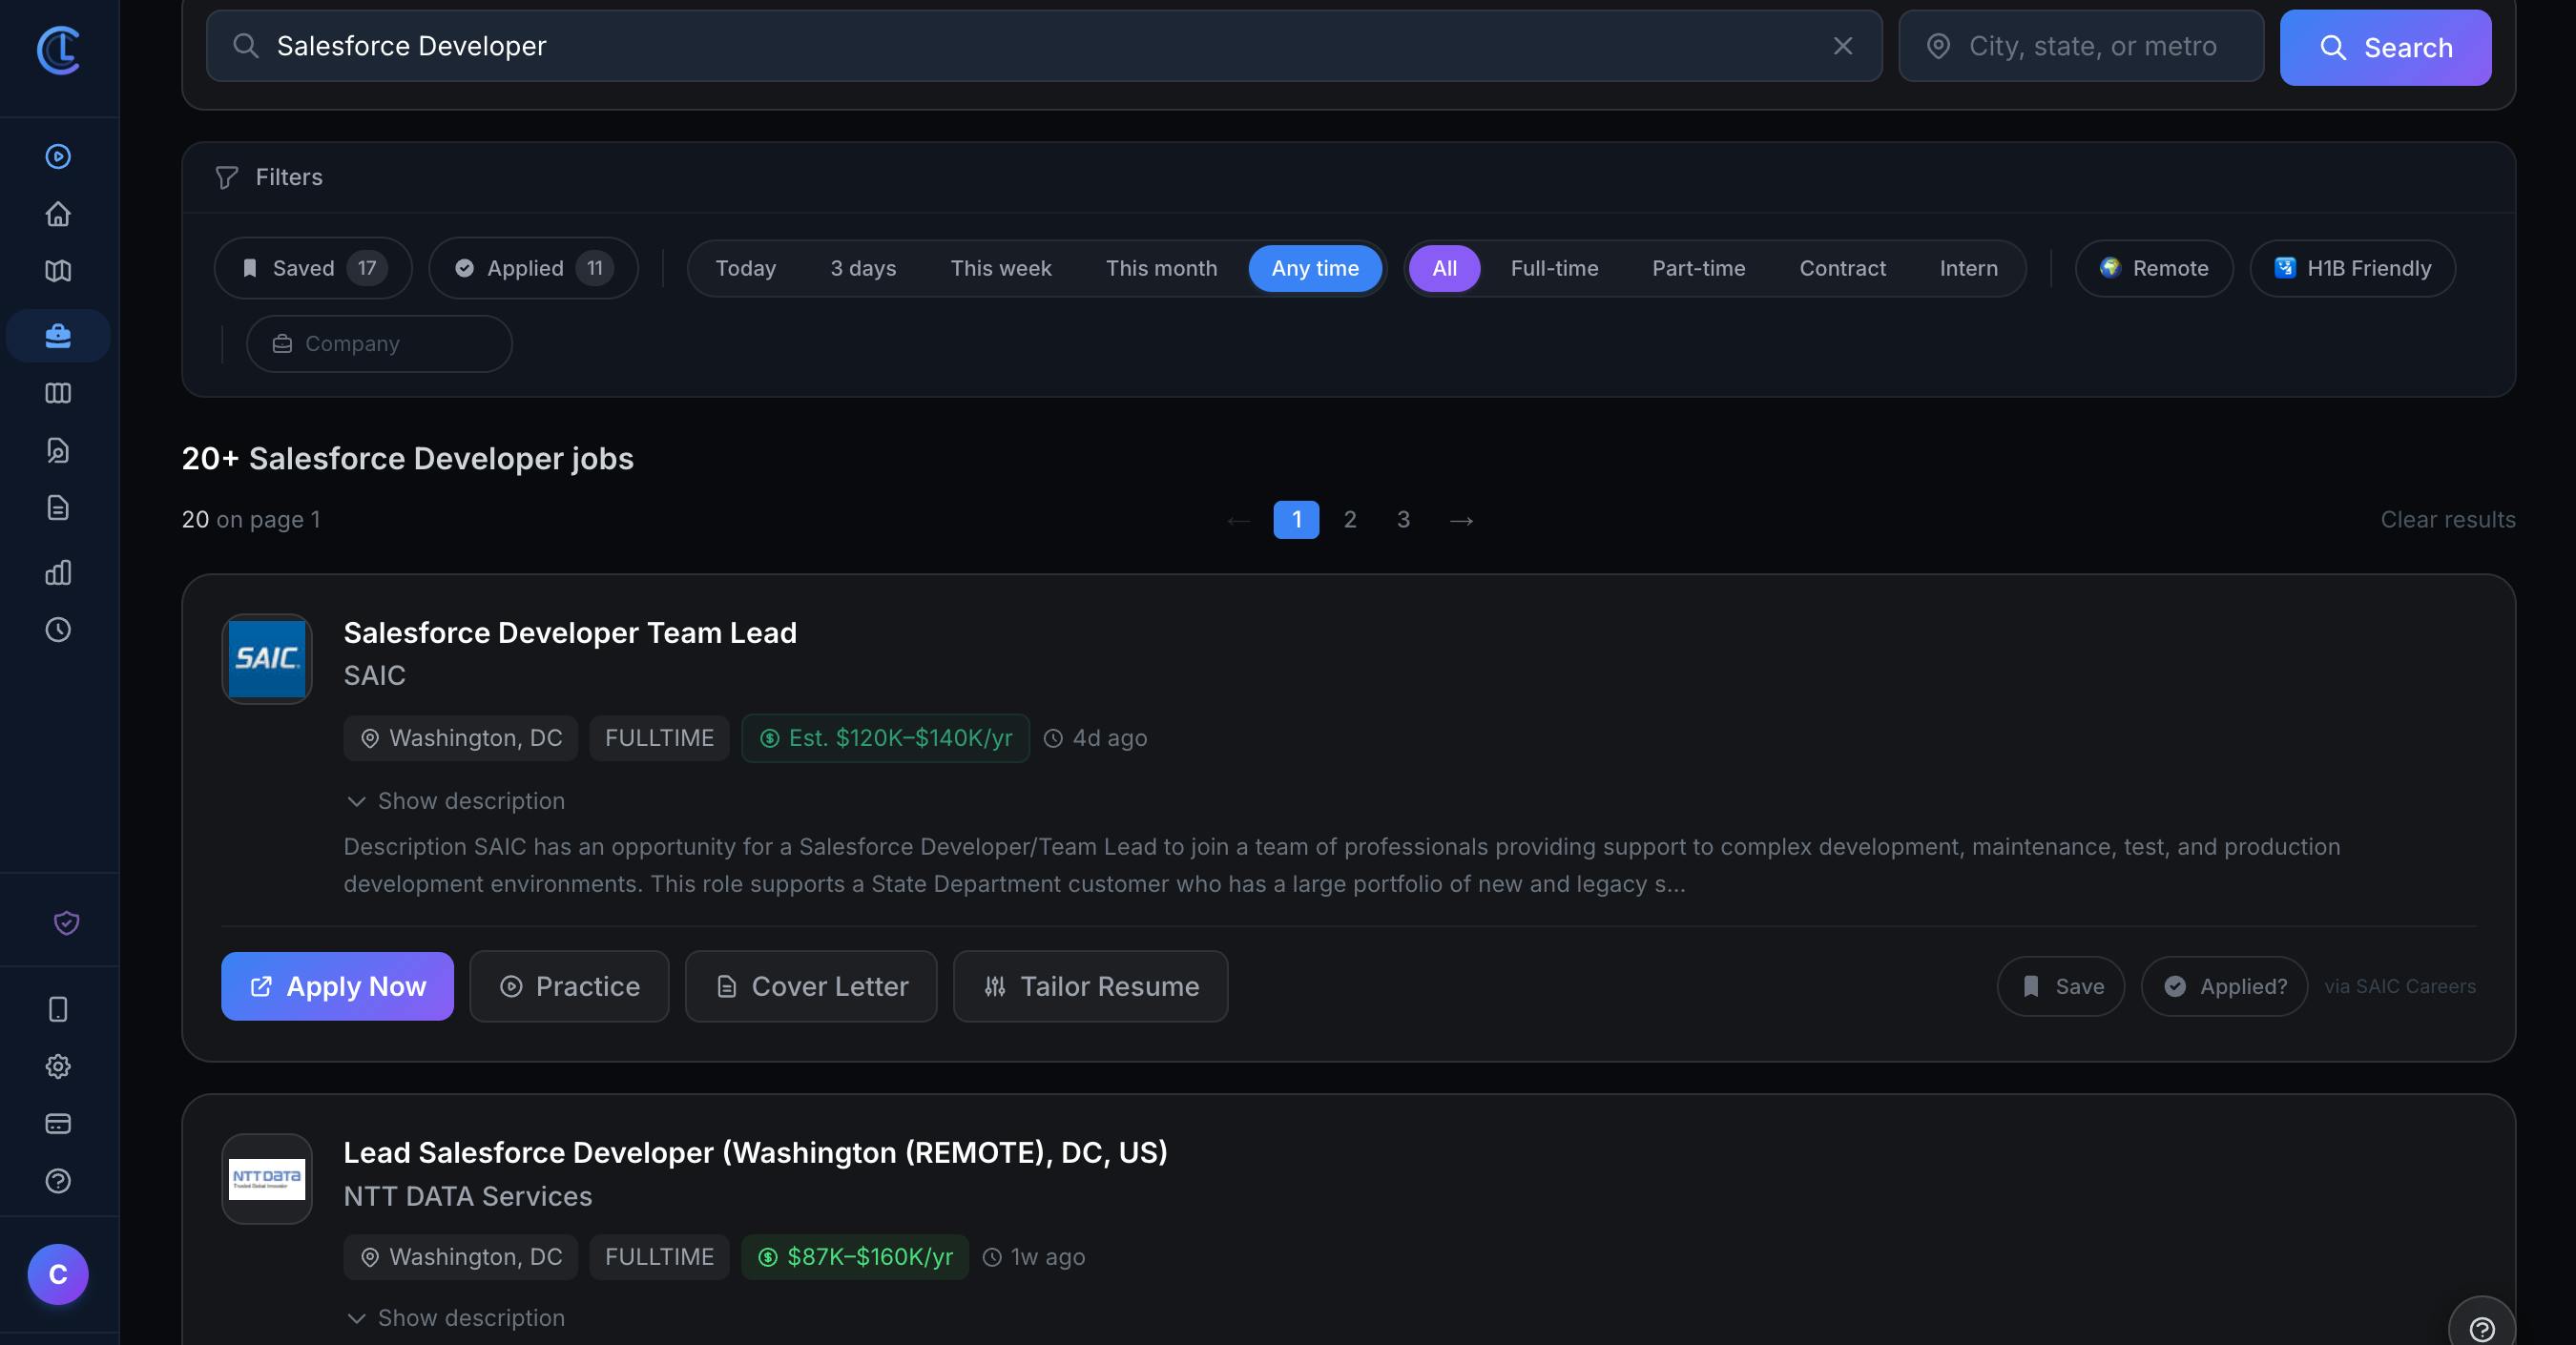Filter jobs posted in 3 days
Viewport: 2576px width, 1345px height.
coord(863,268)
